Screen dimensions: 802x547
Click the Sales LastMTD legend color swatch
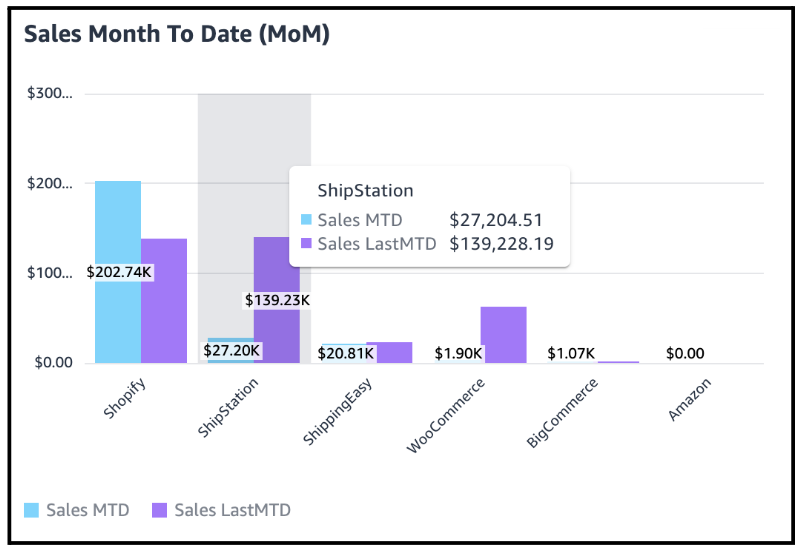160,510
